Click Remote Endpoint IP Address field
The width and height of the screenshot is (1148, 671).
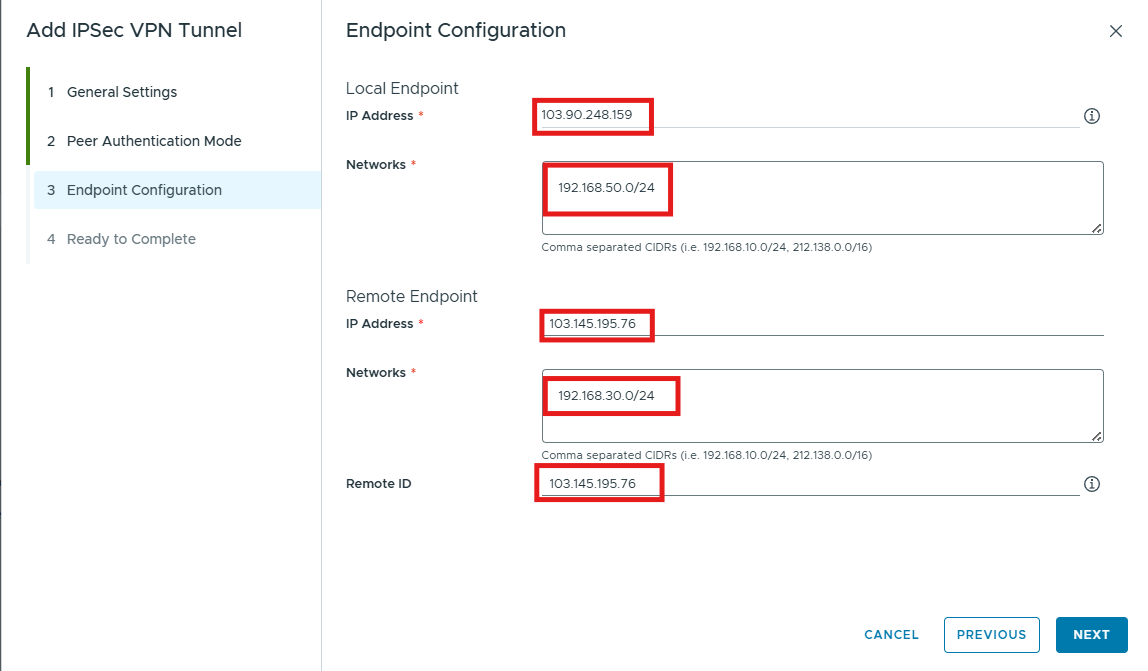(x=822, y=323)
